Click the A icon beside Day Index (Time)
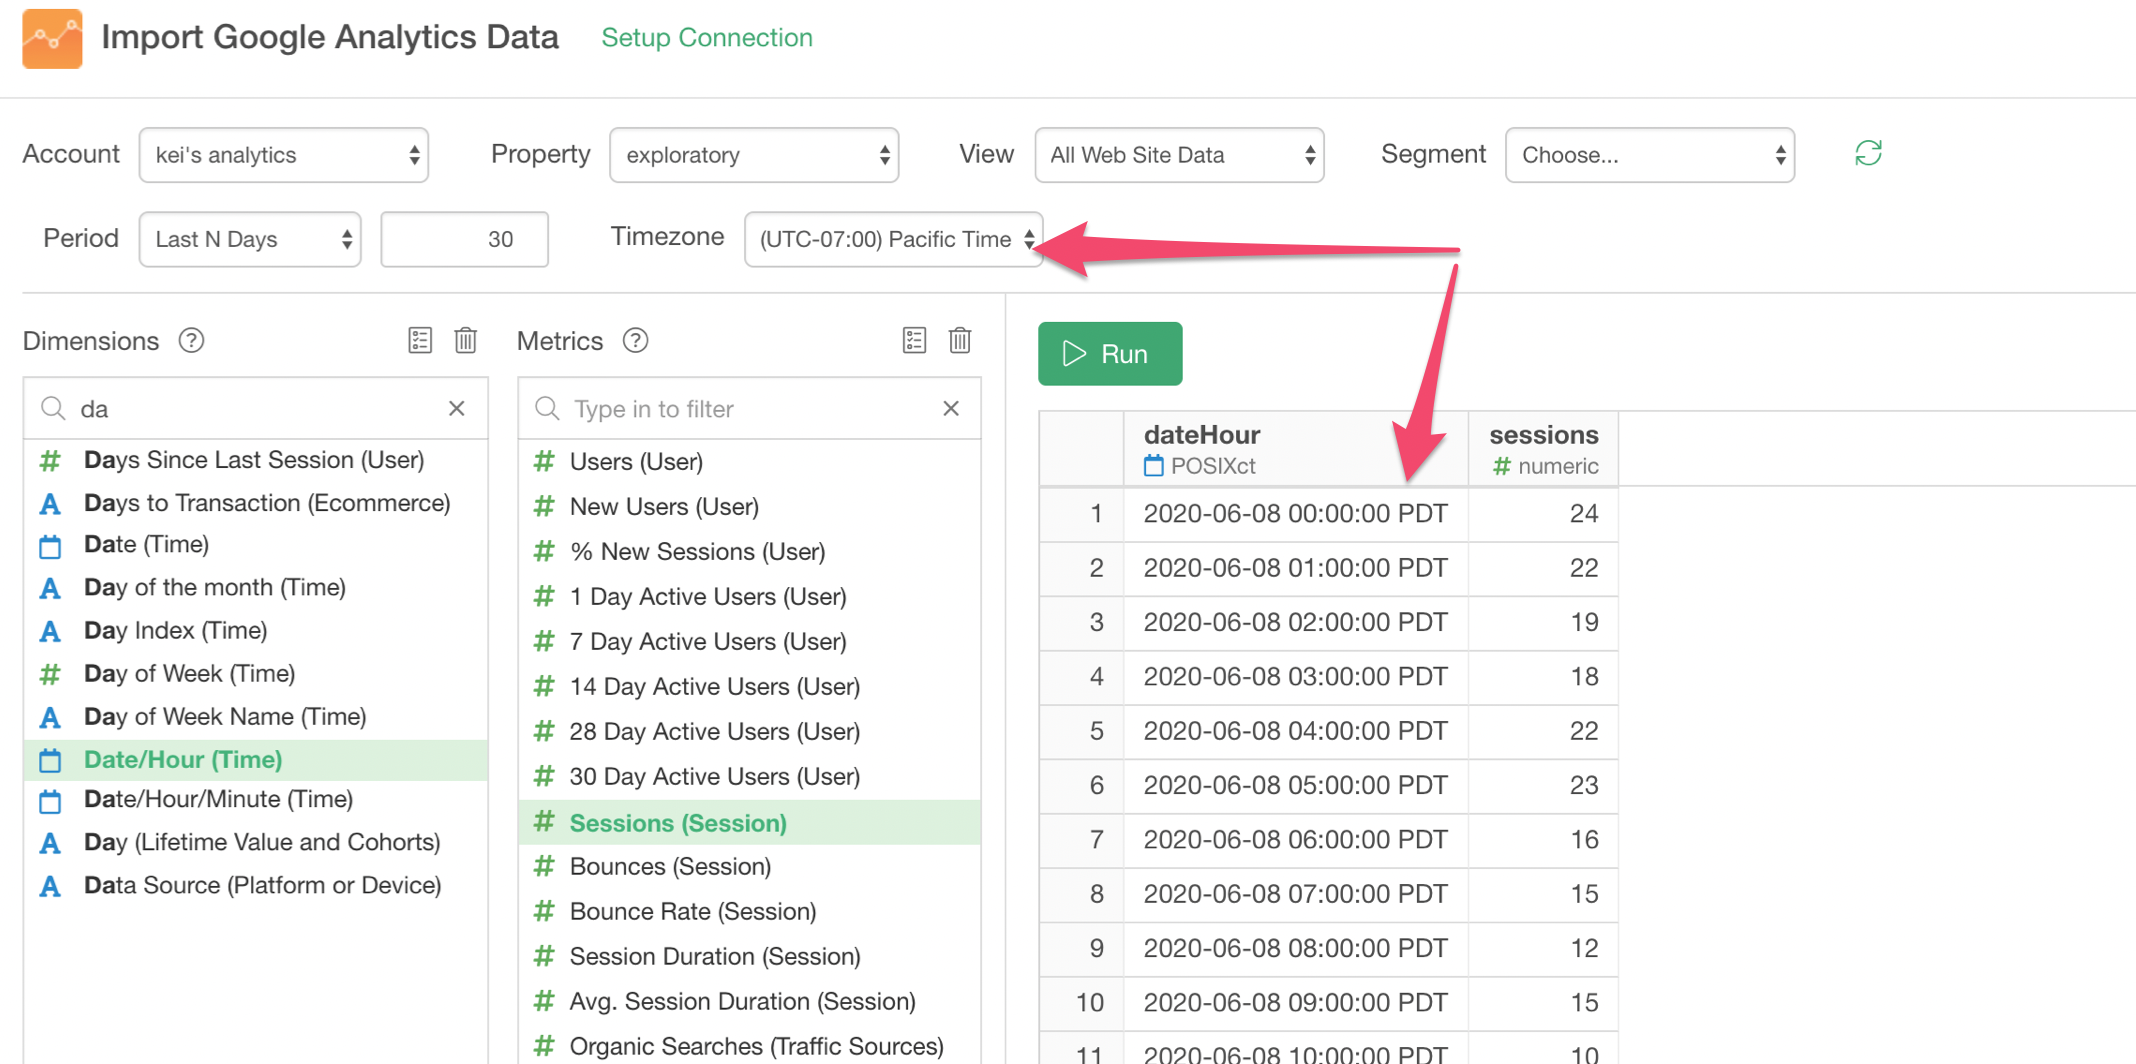 (50, 632)
